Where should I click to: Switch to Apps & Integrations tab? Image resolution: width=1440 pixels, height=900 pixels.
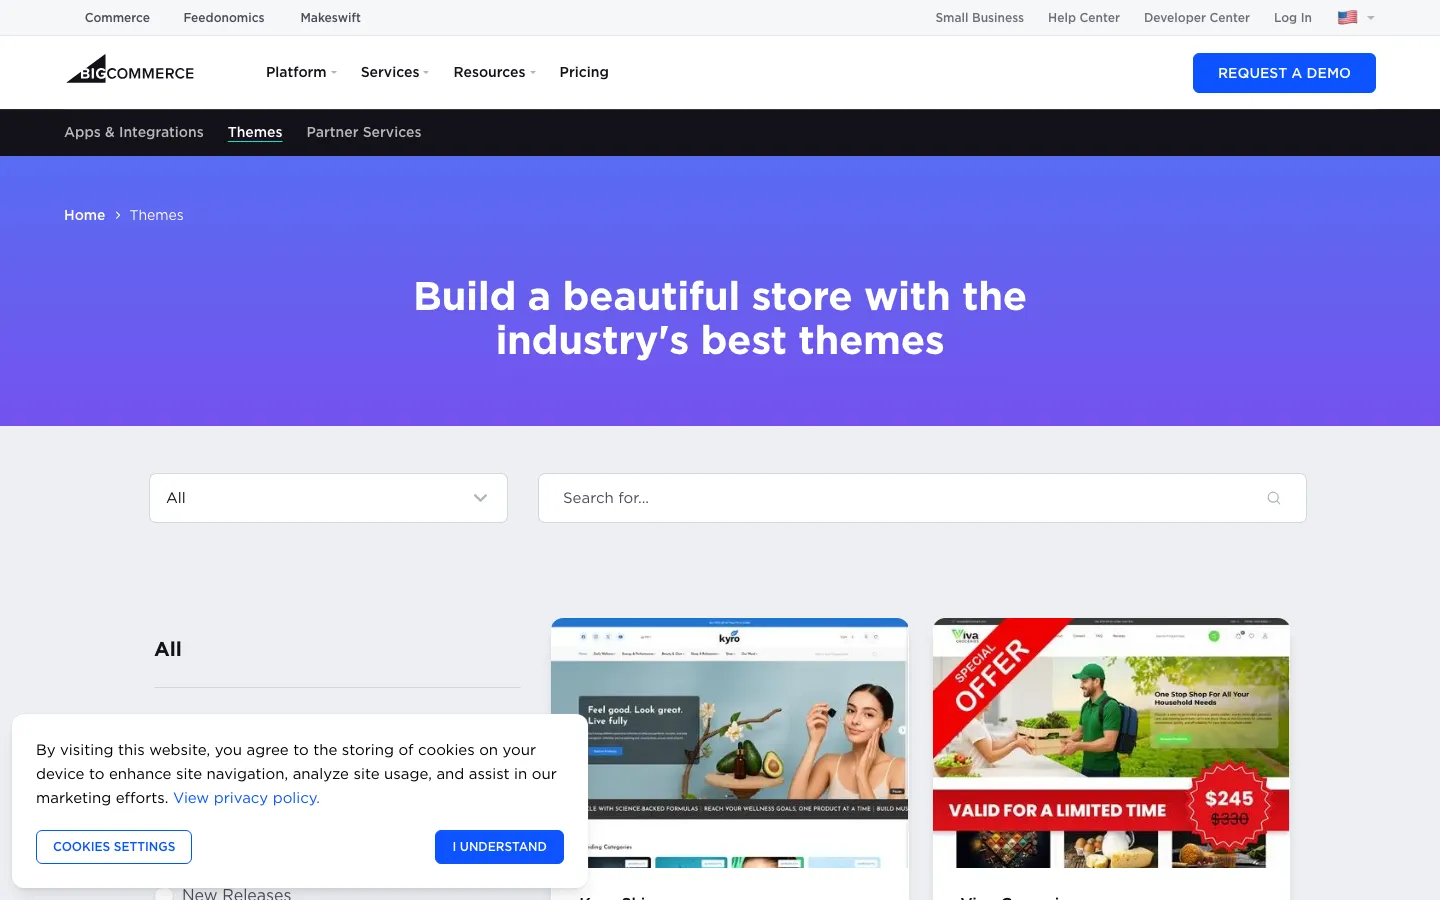click(134, 132)
